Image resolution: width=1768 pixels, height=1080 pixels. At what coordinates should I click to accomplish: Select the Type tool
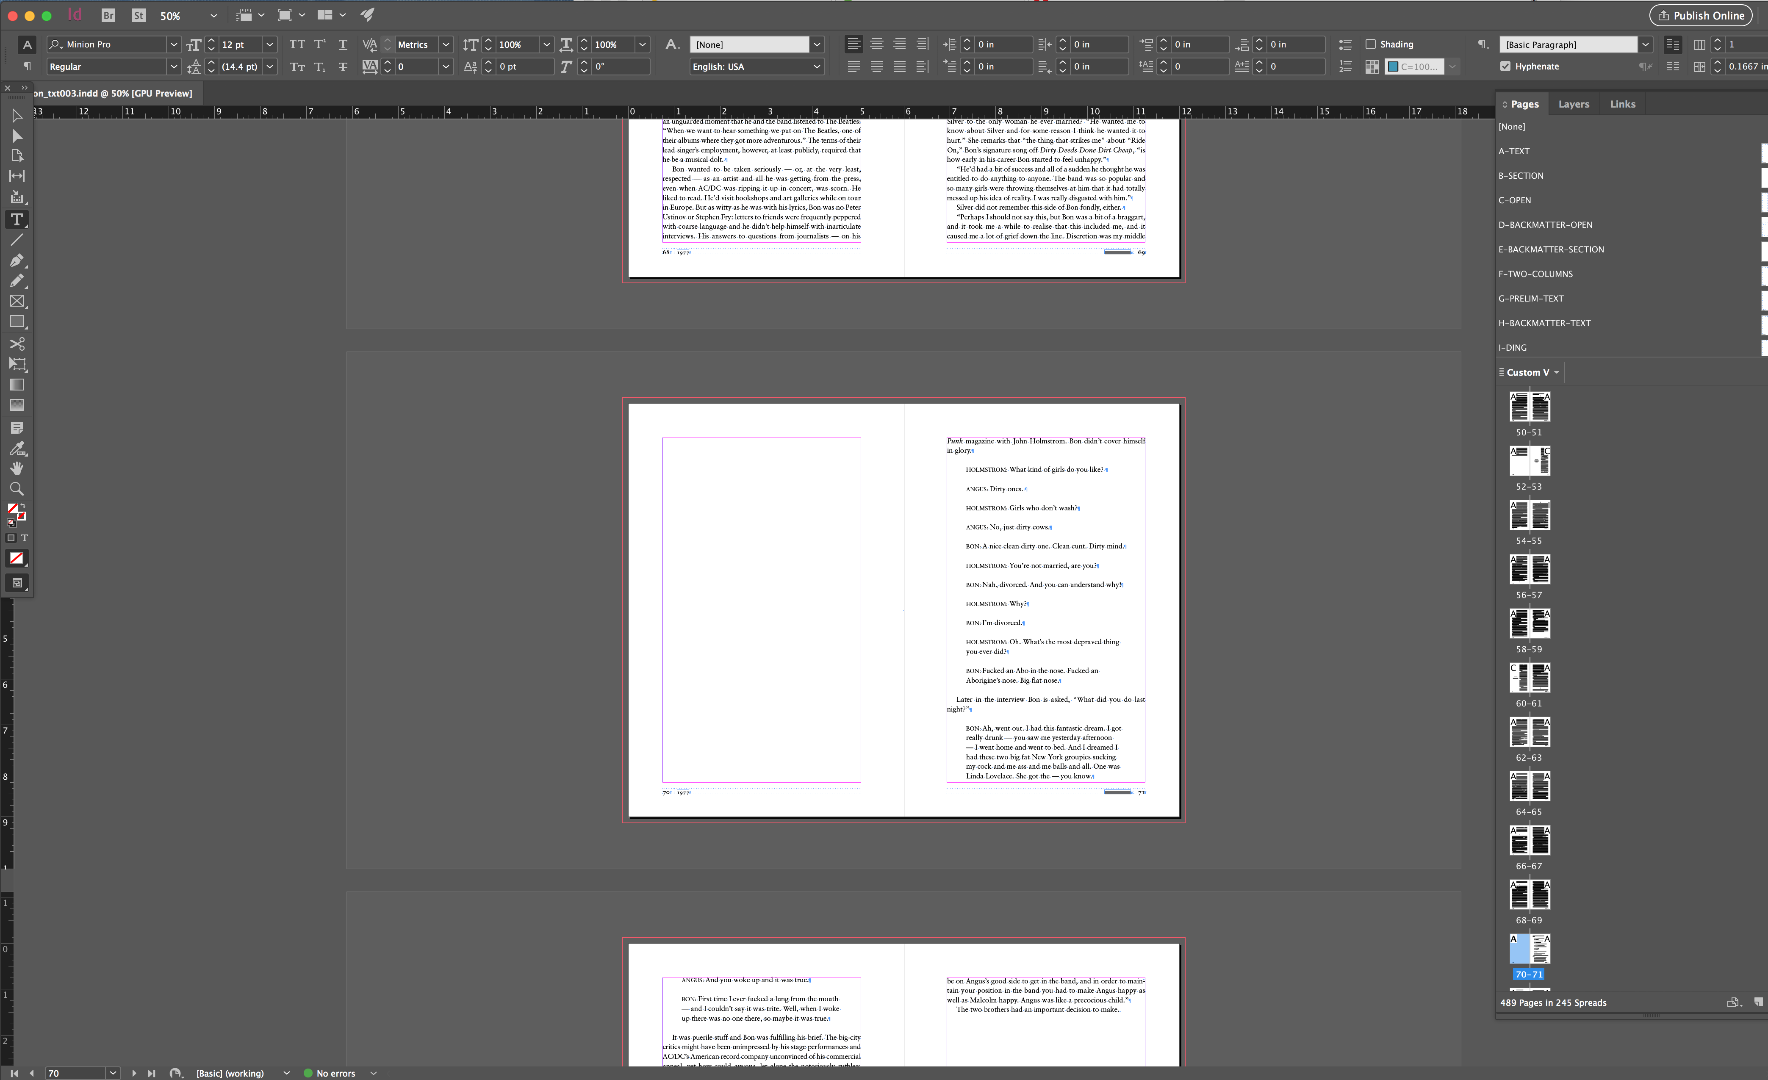click(x=17, y=219)
